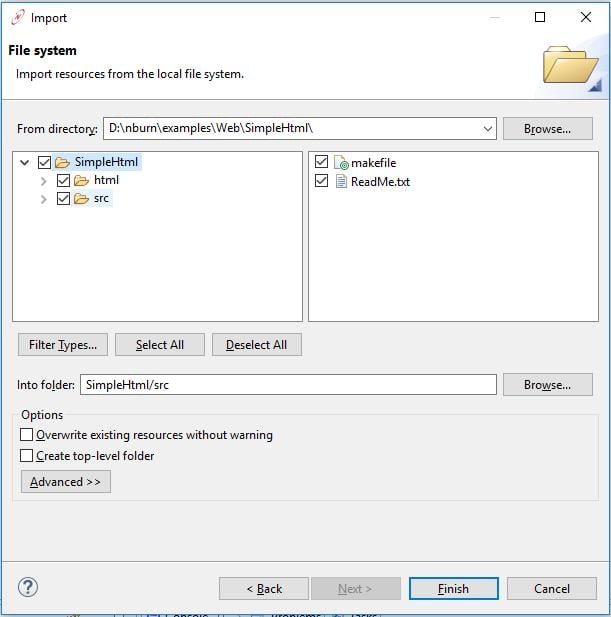
Task: Click the SimpleHtml folder icon
Action: point(62,162)
